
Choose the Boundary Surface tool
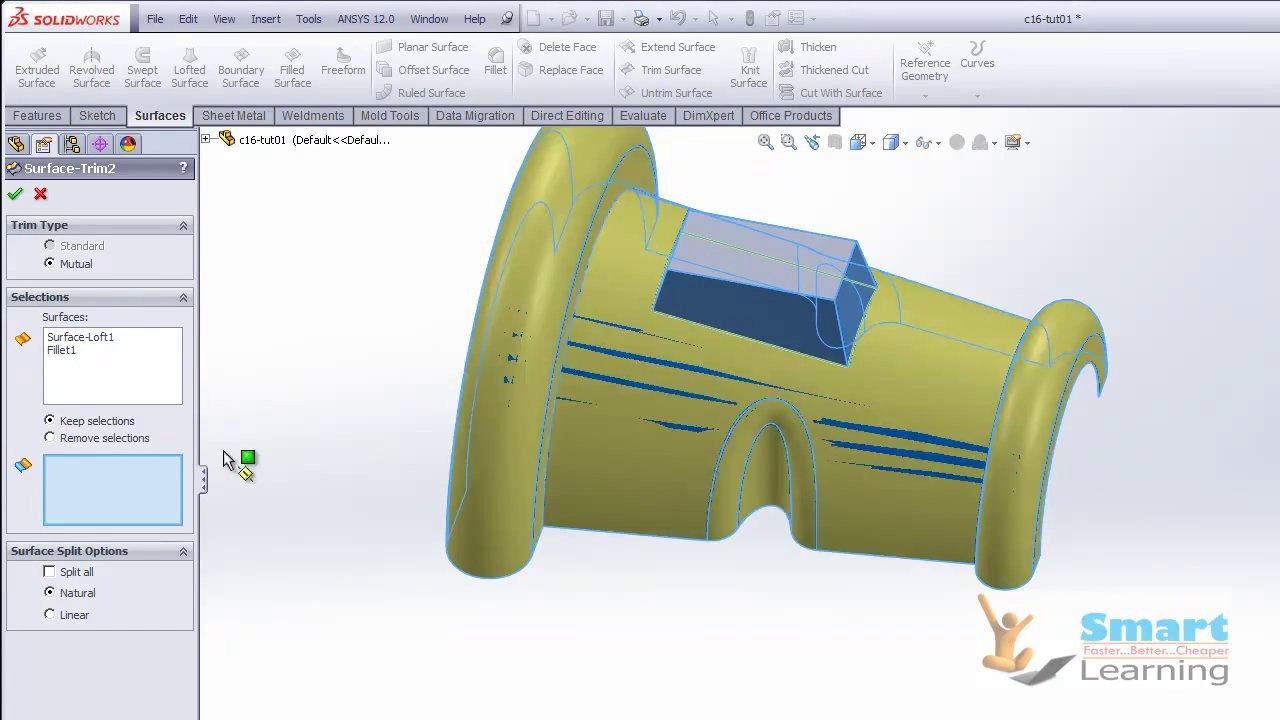coord(241,68)
